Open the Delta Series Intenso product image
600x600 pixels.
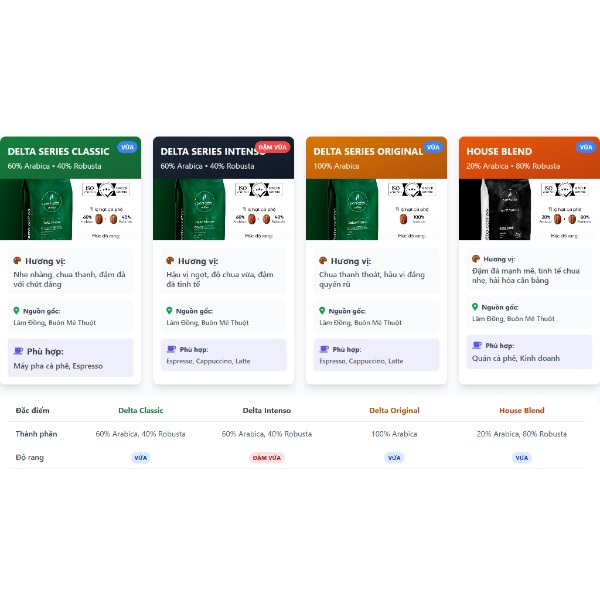pos(223,209)
